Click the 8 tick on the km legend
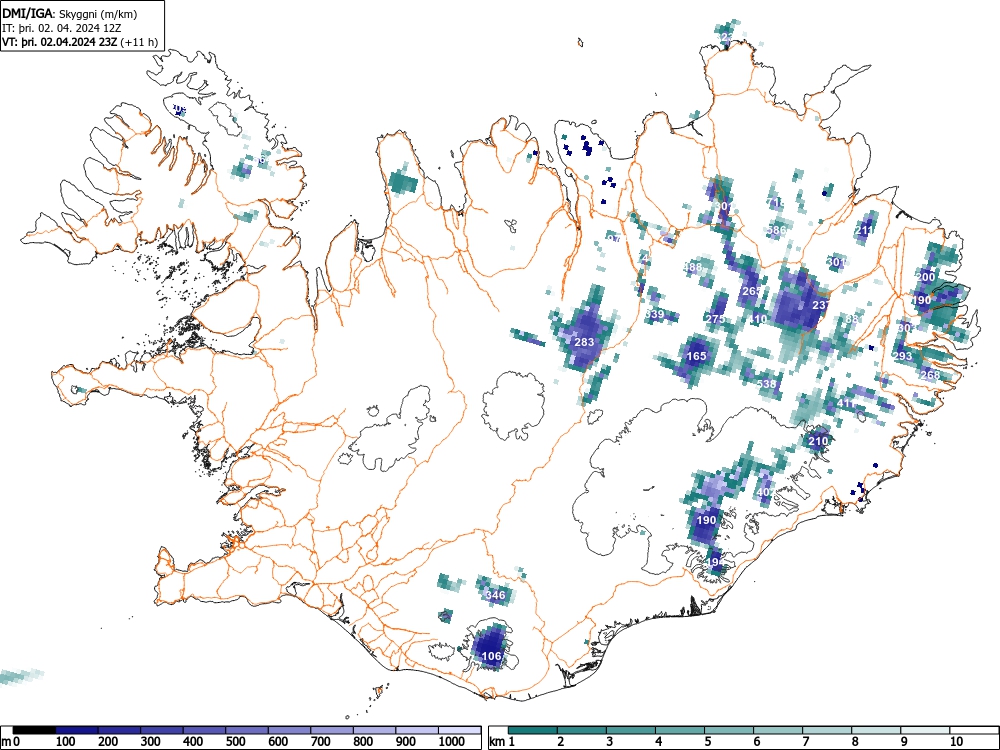Viewport: 1000px width, 750px height. (855, 742)
